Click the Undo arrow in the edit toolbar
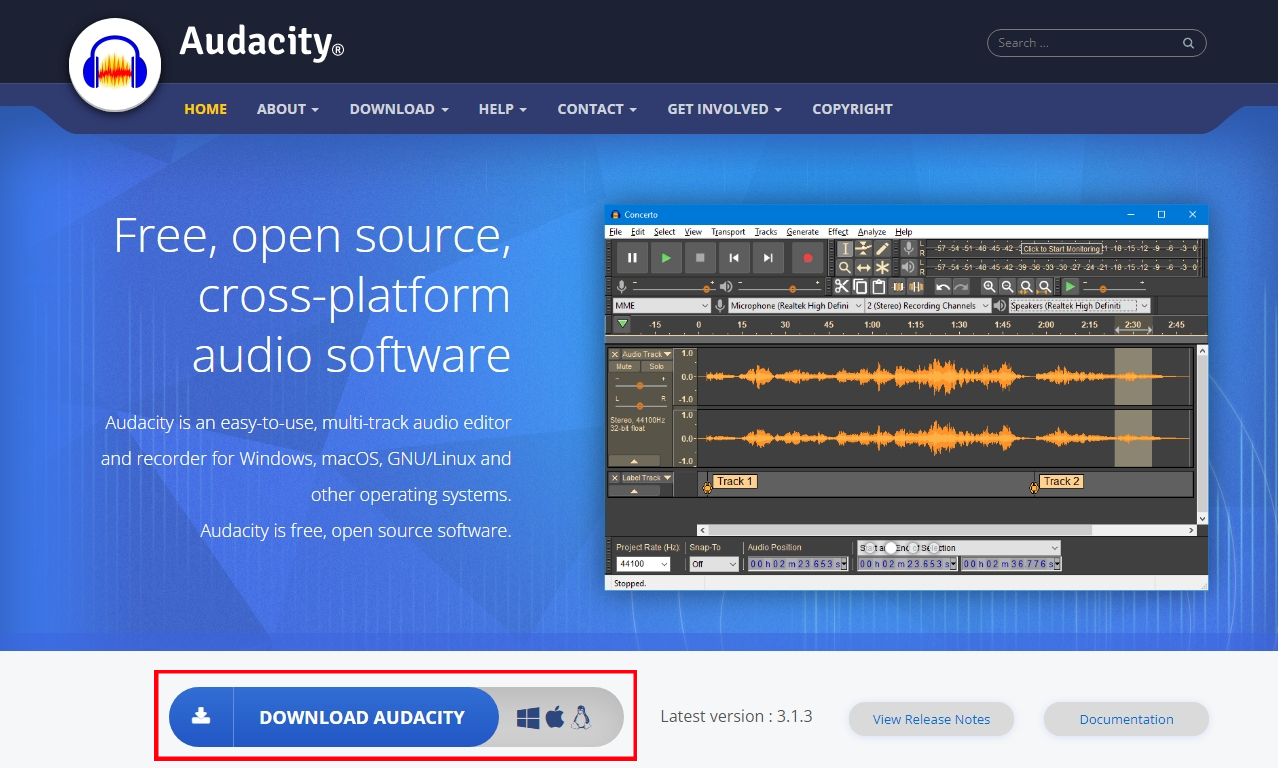Viewport: 1278px width, 768px height. [942, 286]
